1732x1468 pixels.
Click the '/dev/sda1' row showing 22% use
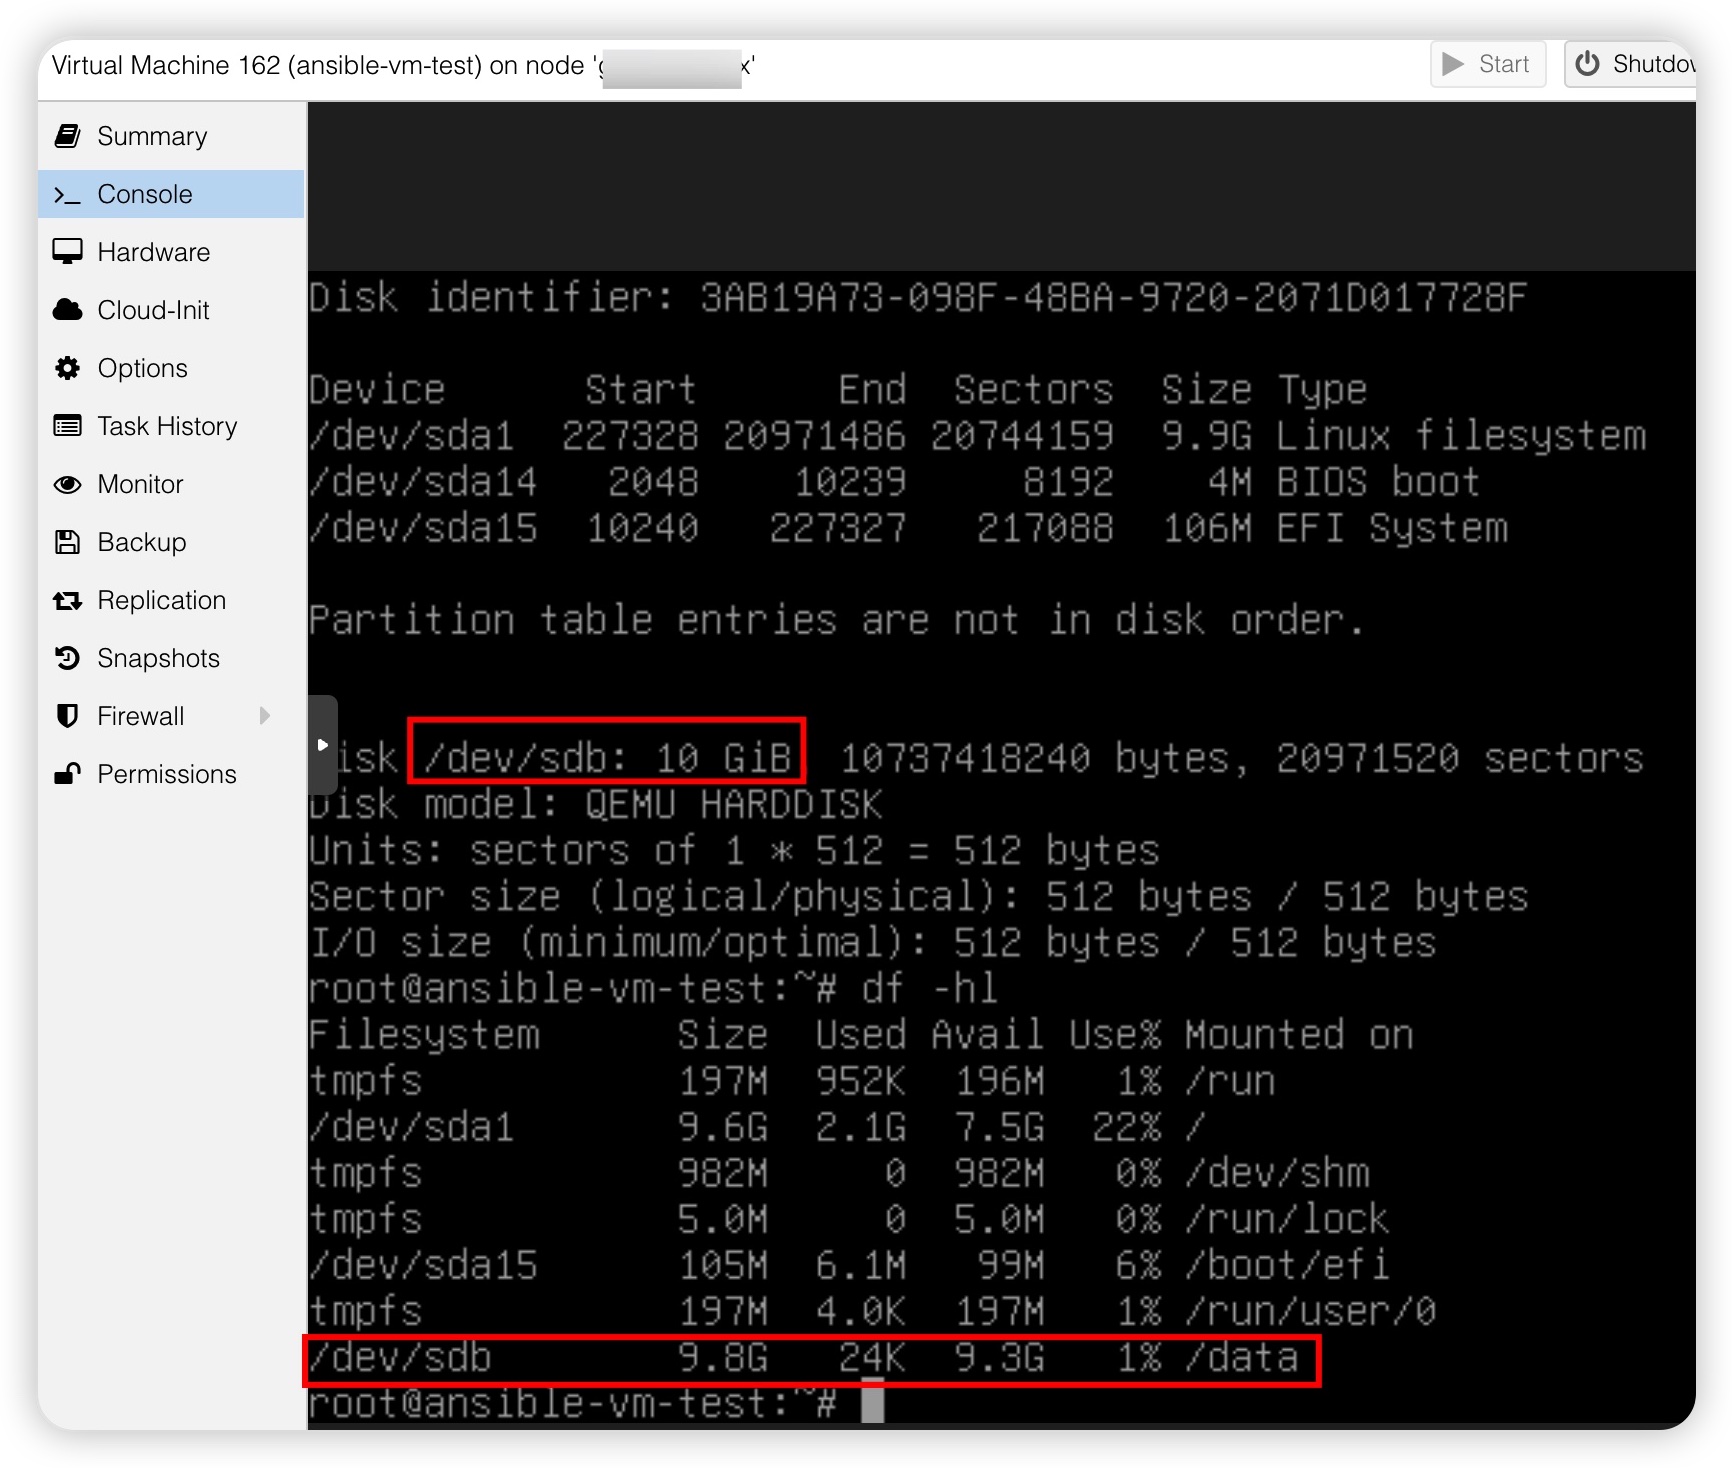click(x=758, y=1126)
